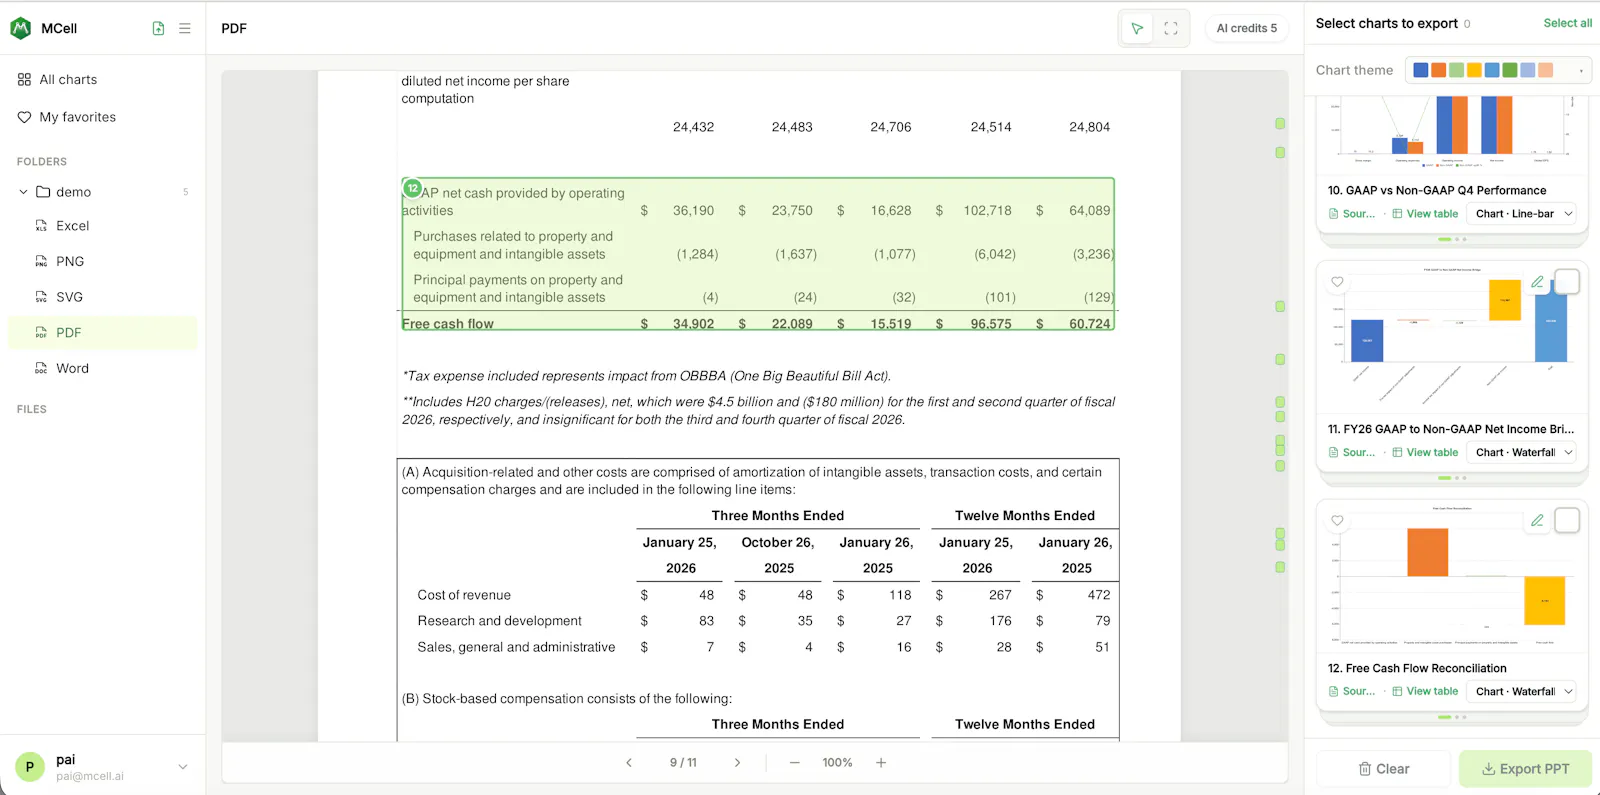Screen dimensions: 1600x795
Task: Click the Clear button
Action: pyautogui.click(x=1383, y=769)
